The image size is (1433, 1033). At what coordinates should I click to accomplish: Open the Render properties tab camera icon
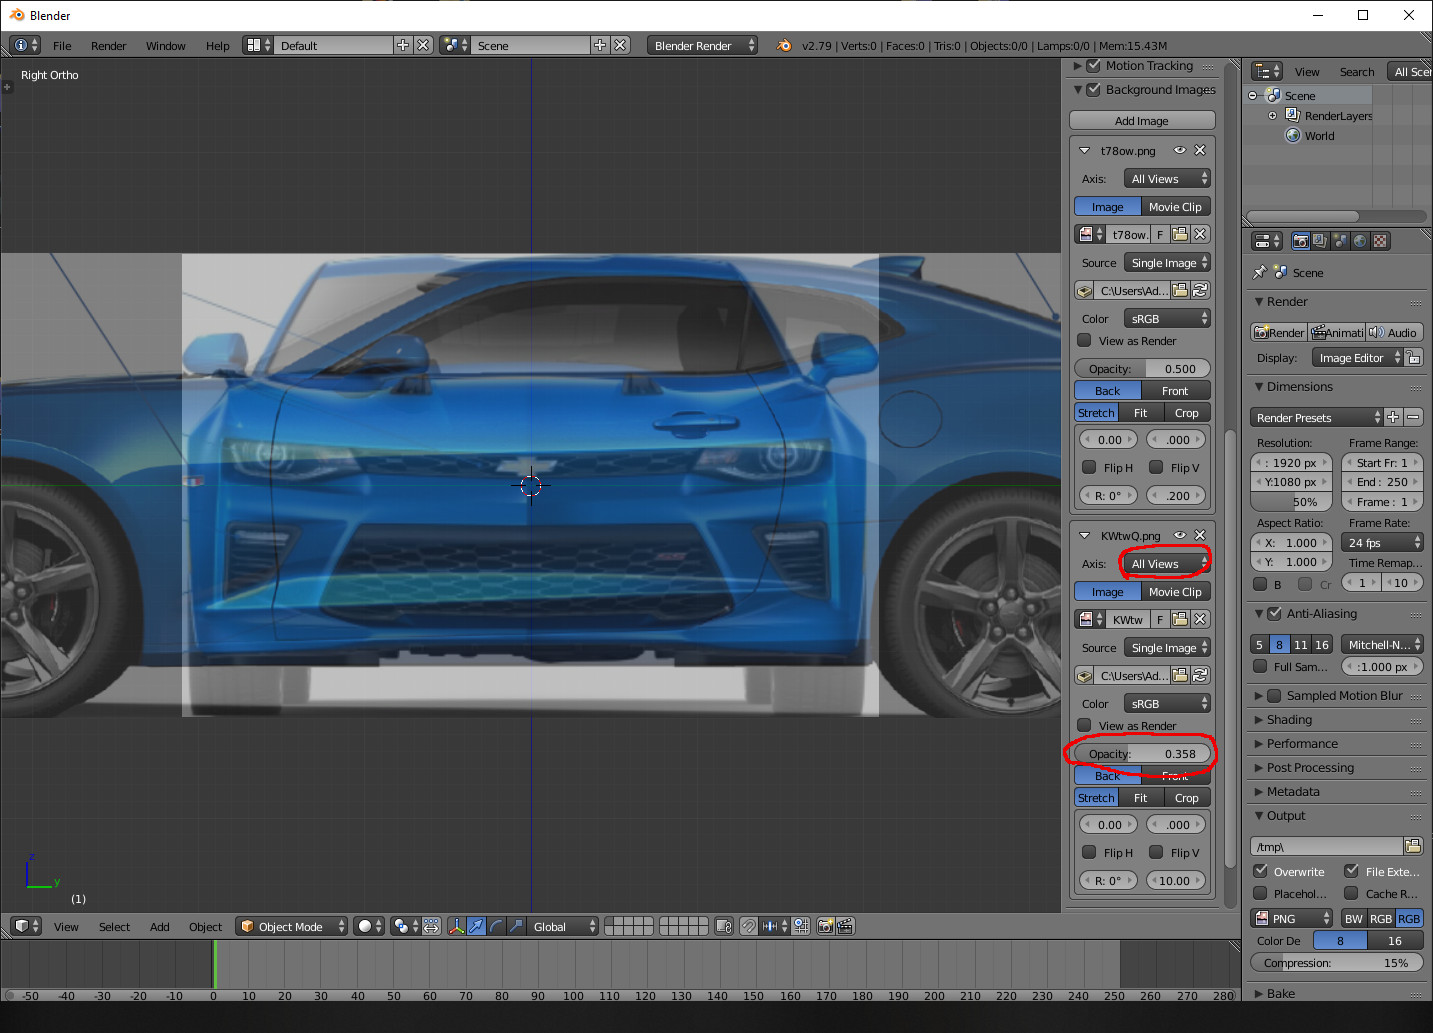[x=1300, y=241]
